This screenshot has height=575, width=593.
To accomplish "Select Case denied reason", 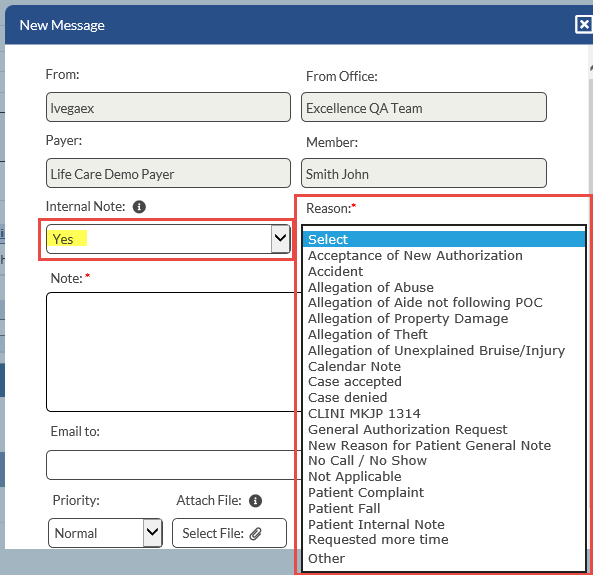I will (x=444, y=398).
